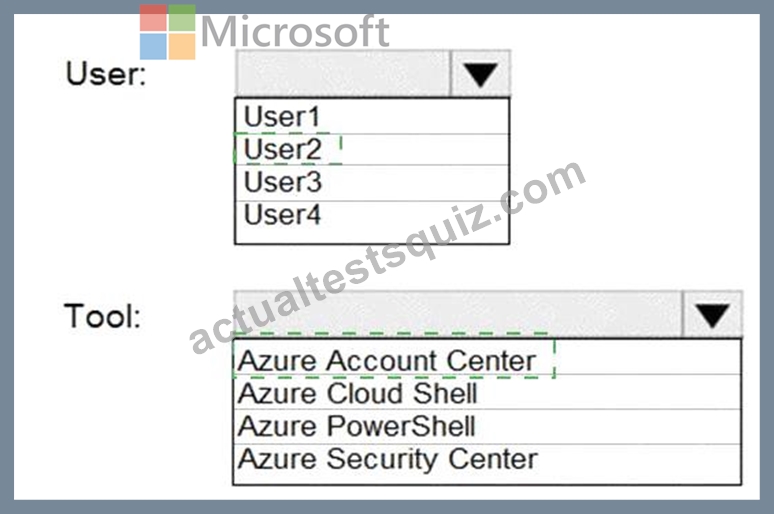Select User1 from the list
The image size is (774, 514).
[x=372, y=117]
